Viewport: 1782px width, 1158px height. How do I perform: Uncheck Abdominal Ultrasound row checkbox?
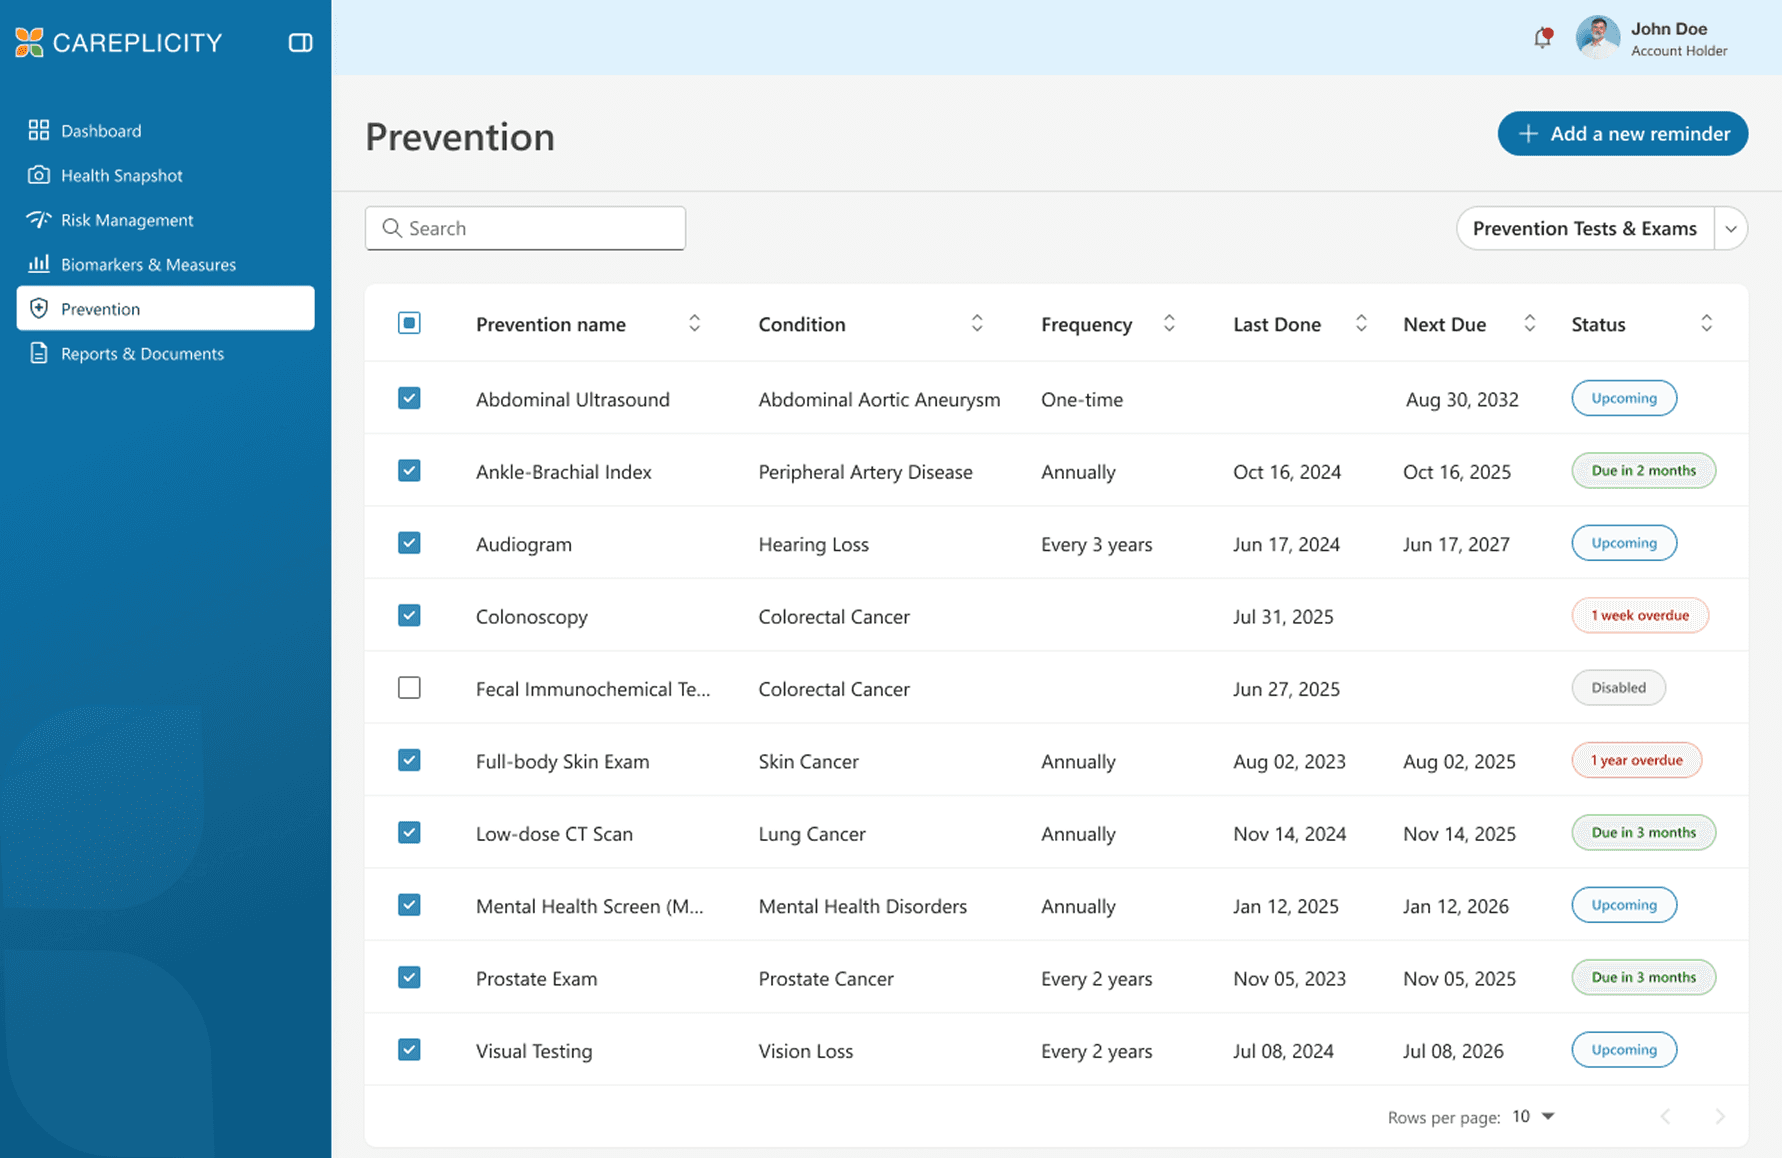tap(409, 398)
